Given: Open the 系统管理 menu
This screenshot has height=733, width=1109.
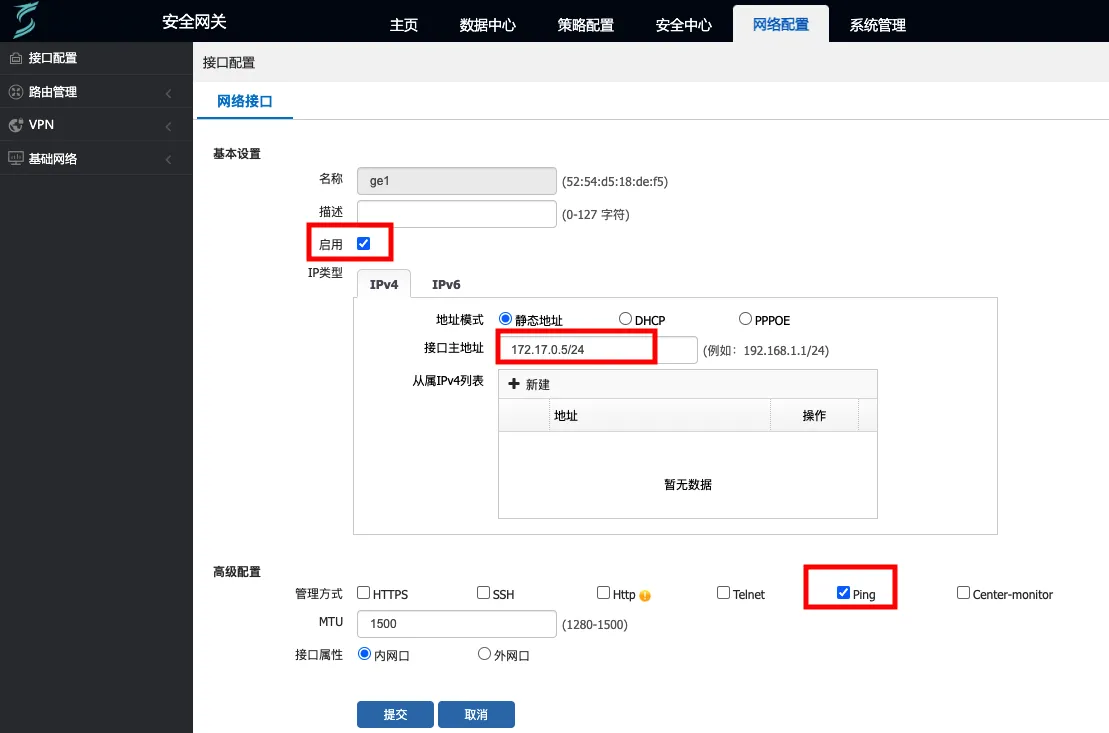Looking at the screenshot, I should (x=876, y=25).
